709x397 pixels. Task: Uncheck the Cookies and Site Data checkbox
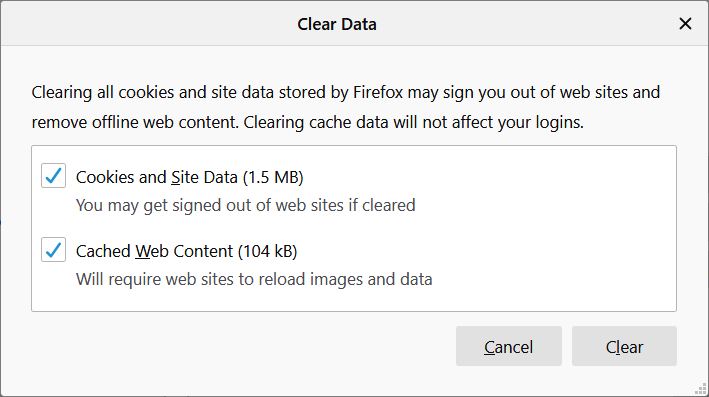point(53,175)
